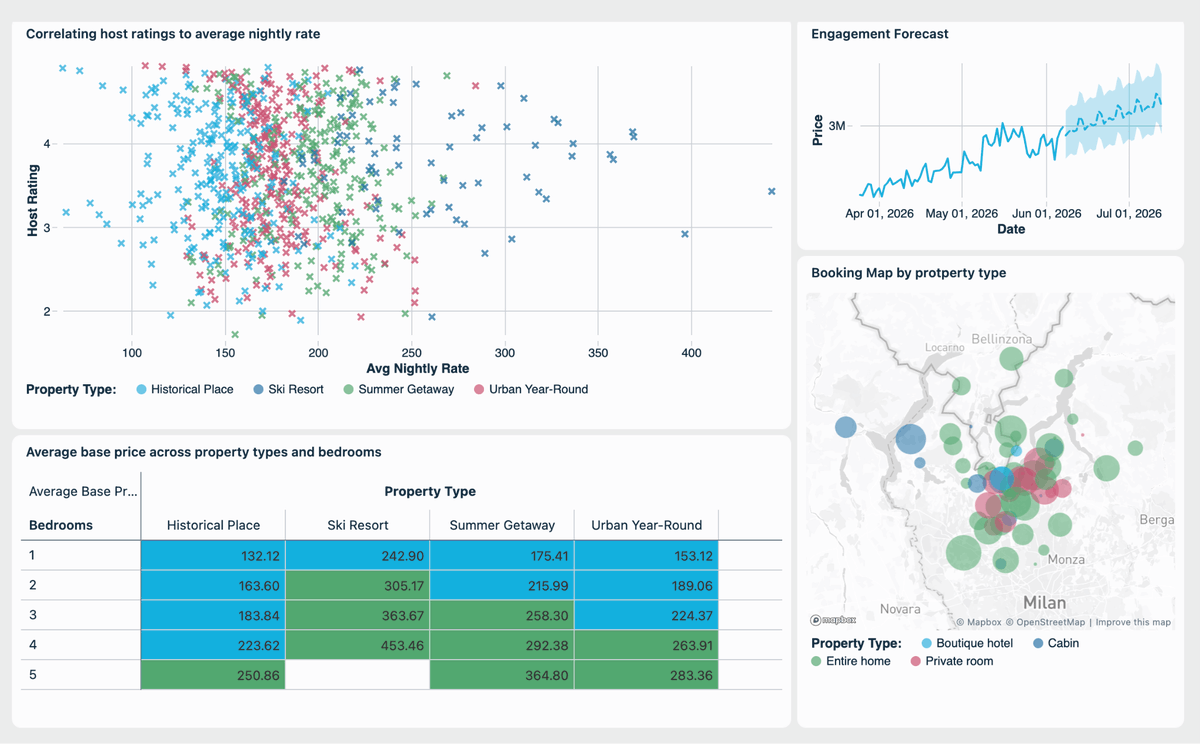Toggle Summer Getaway in scatter chart legend
The height and width of the screenshot is (744, 1200).
(398, 389)
